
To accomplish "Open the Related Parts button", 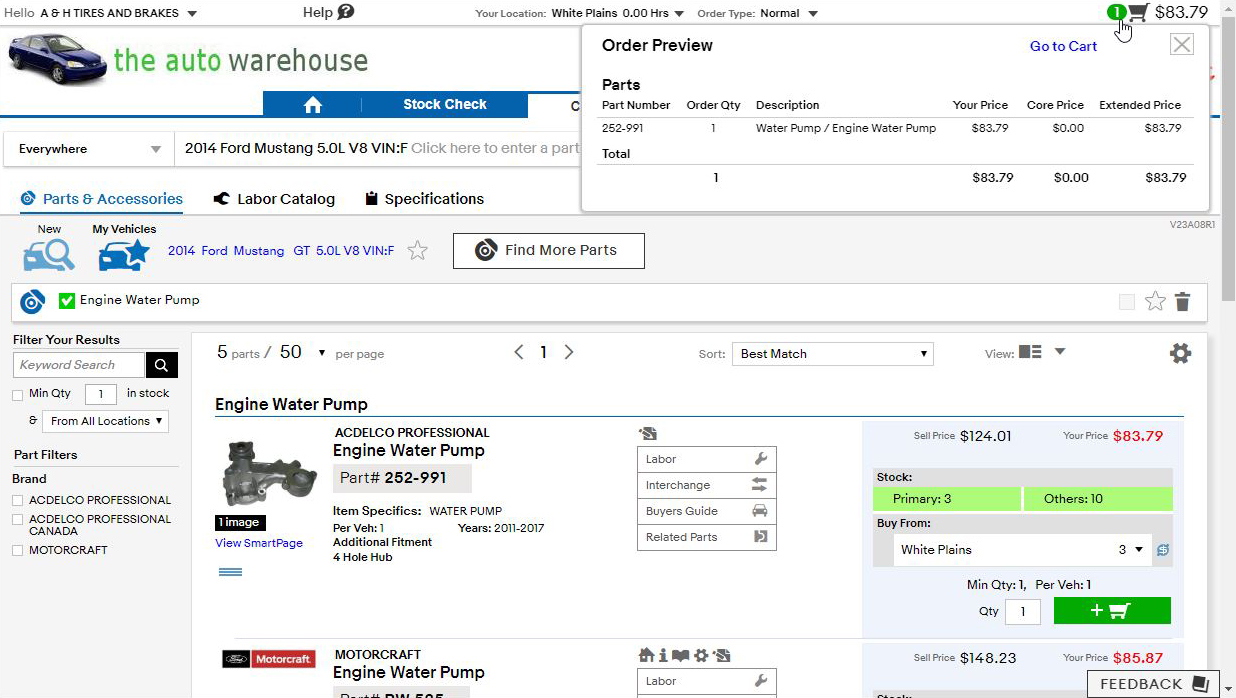I will (x=706, y=537).
